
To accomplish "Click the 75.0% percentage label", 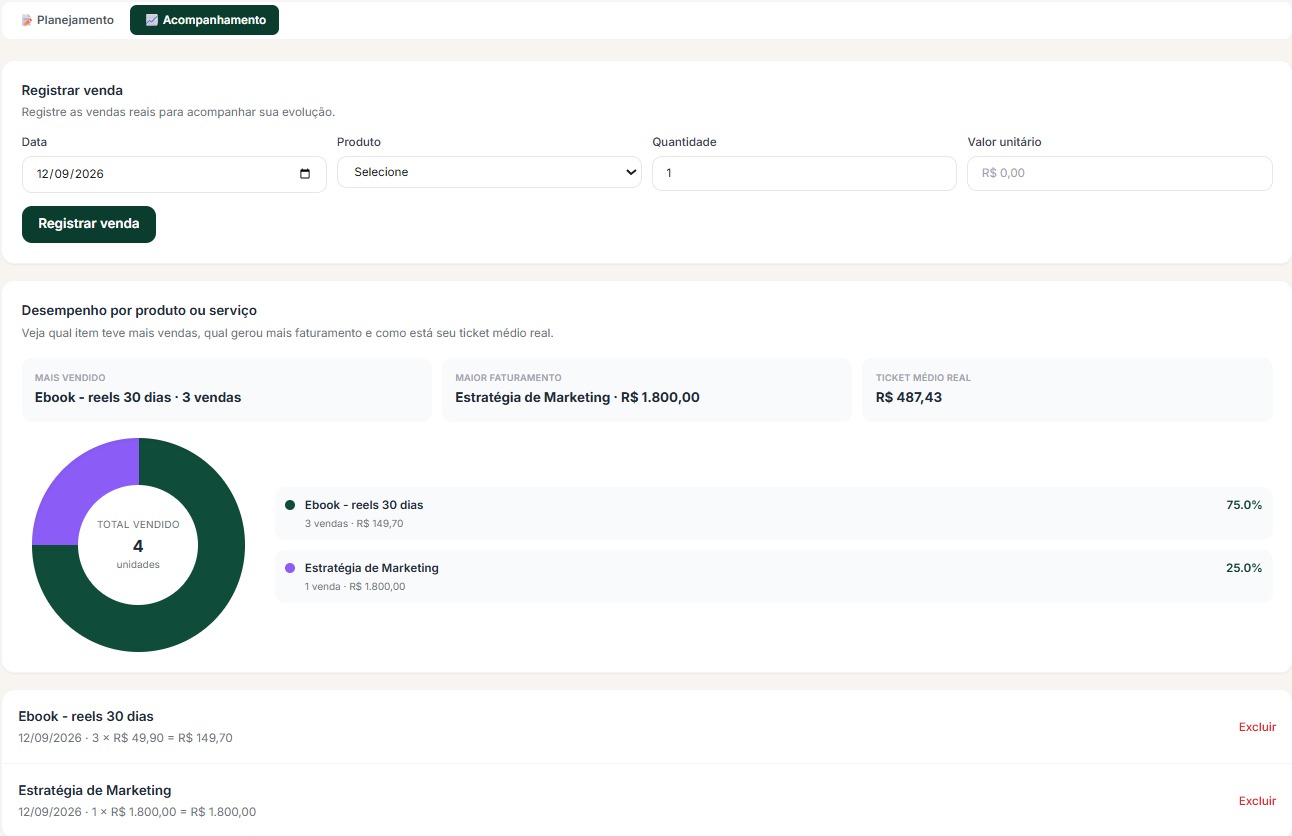I will point(1244,505).
